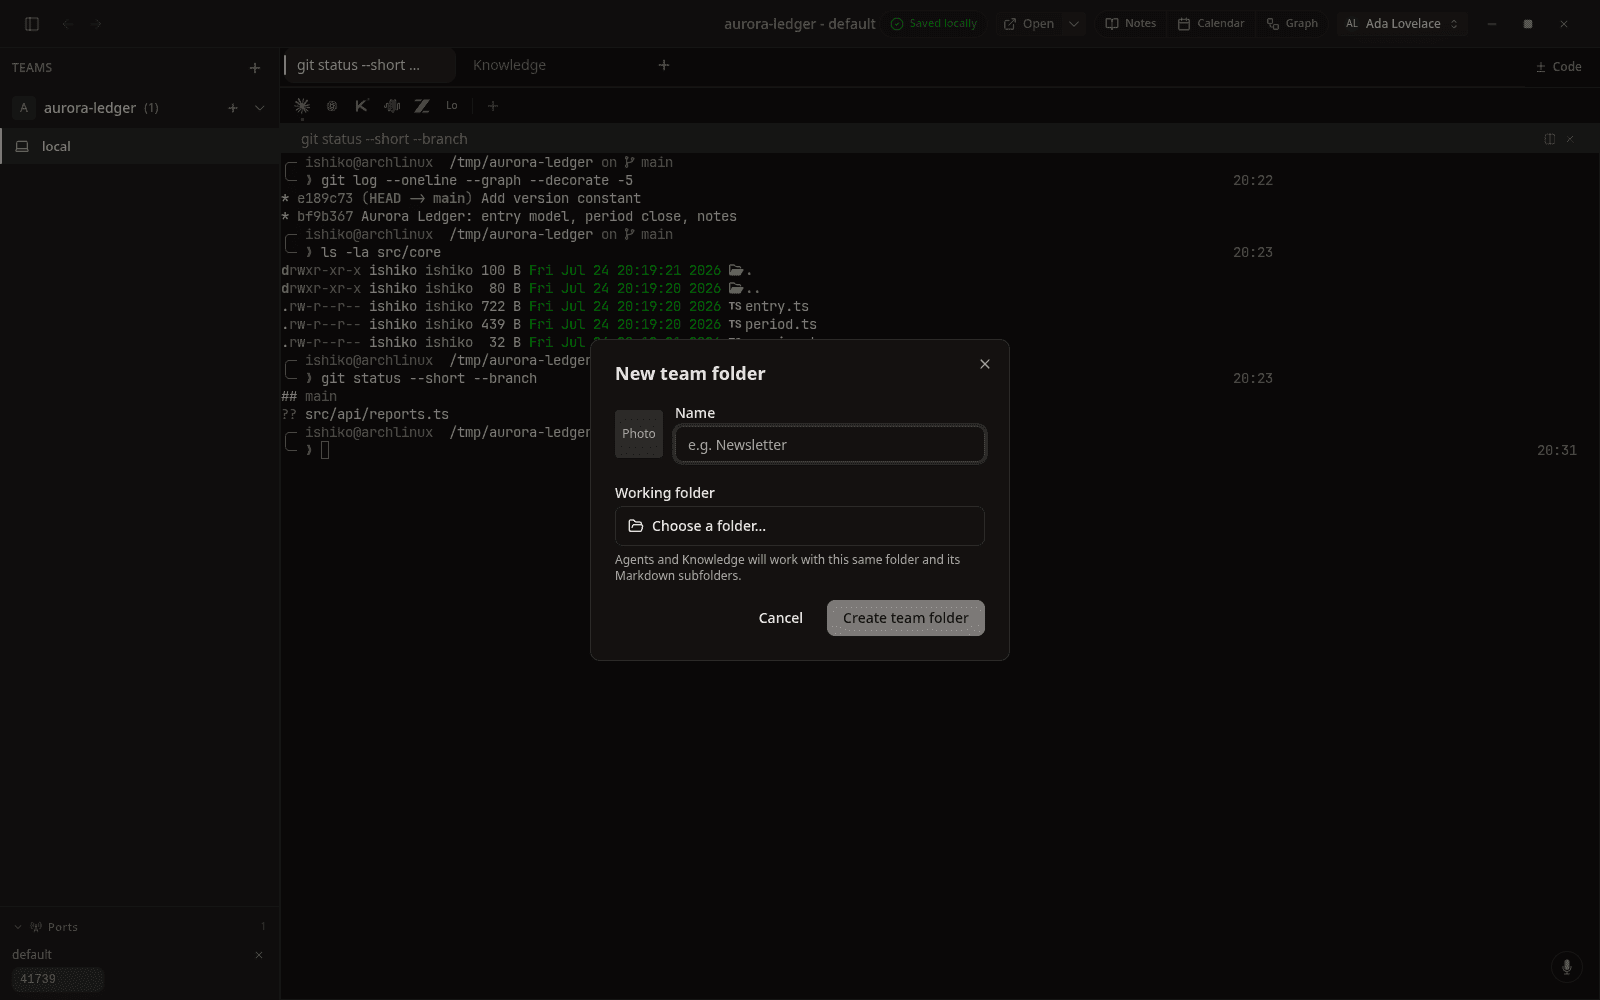Close the git status terminal pane

point(1570,139)
